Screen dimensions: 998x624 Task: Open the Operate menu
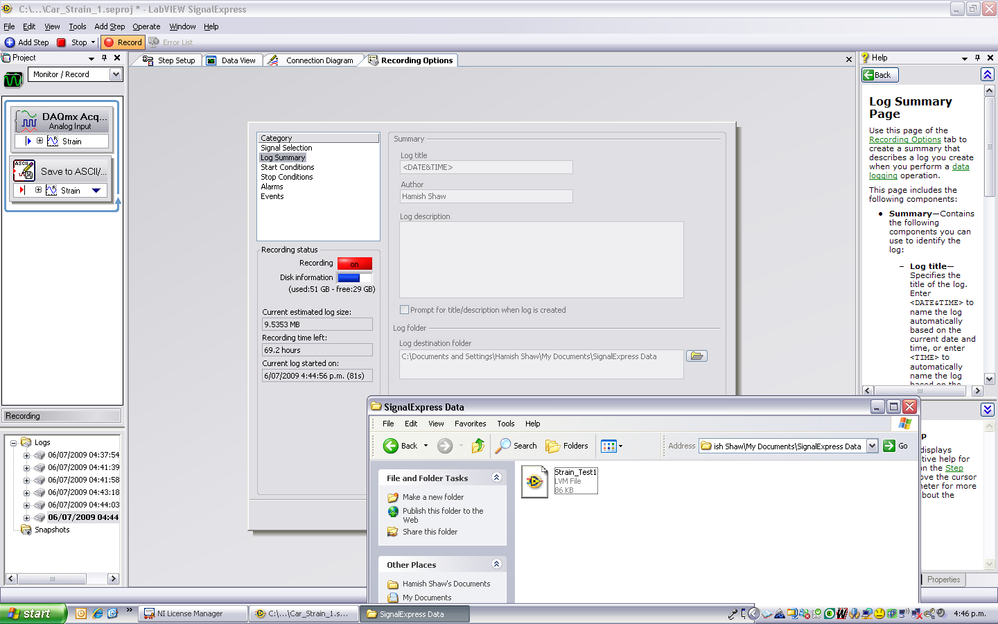pyautogui.click(x=146, y=27)
